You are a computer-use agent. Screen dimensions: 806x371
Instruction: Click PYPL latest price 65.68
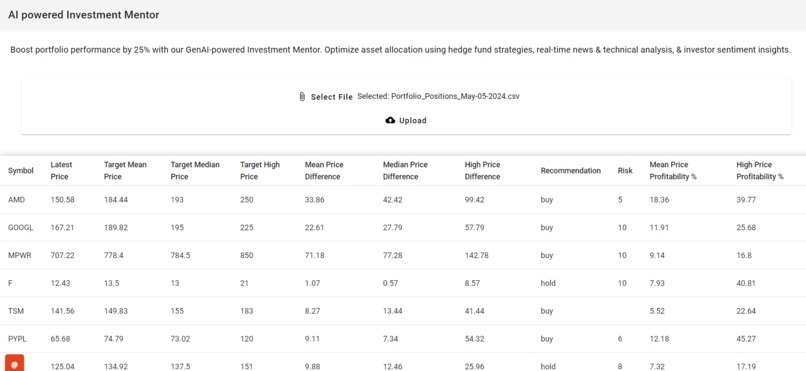(60, 339)
